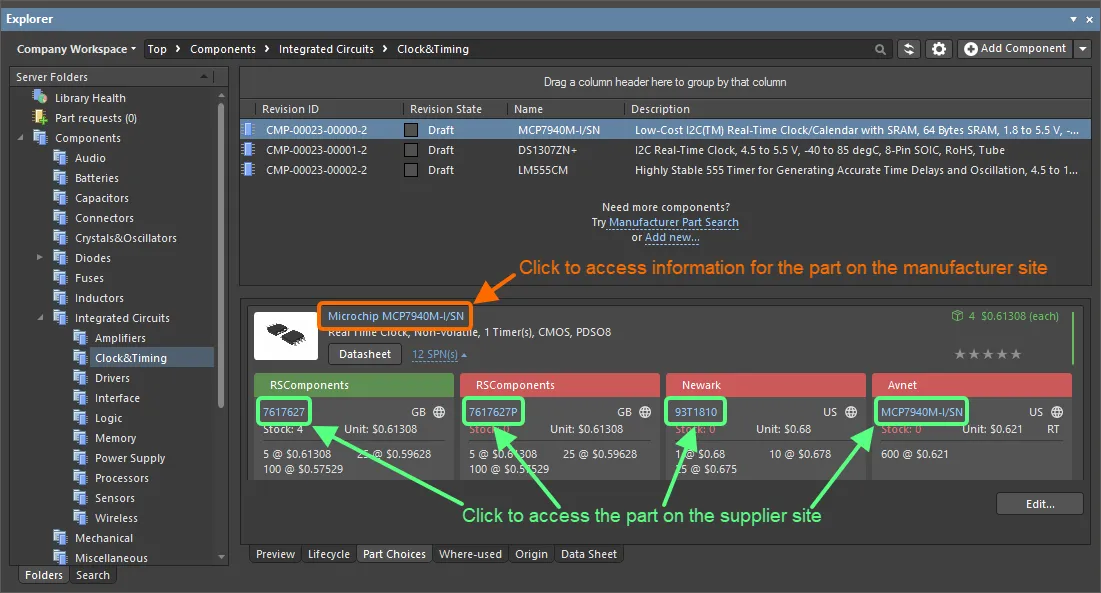Select the Mechanical folder
This screenshot has width=1101, height=593.
click(x=104, y=538)
